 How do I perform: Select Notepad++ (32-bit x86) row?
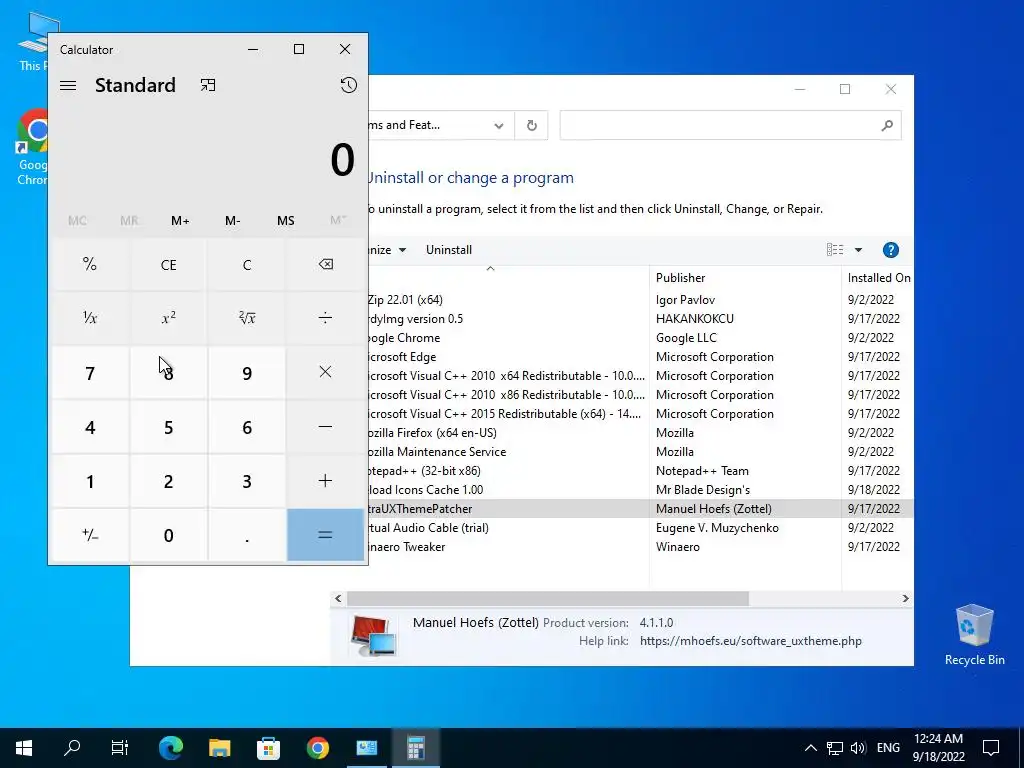[x=641, y=471]
